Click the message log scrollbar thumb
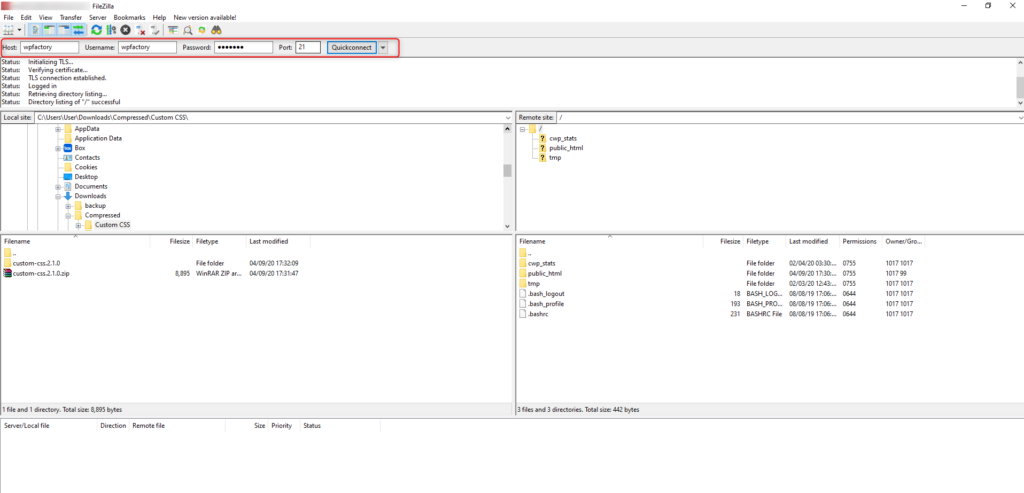Viewport: 1024px width, 493px height. pyautogui.click(x=1020, y=86)
